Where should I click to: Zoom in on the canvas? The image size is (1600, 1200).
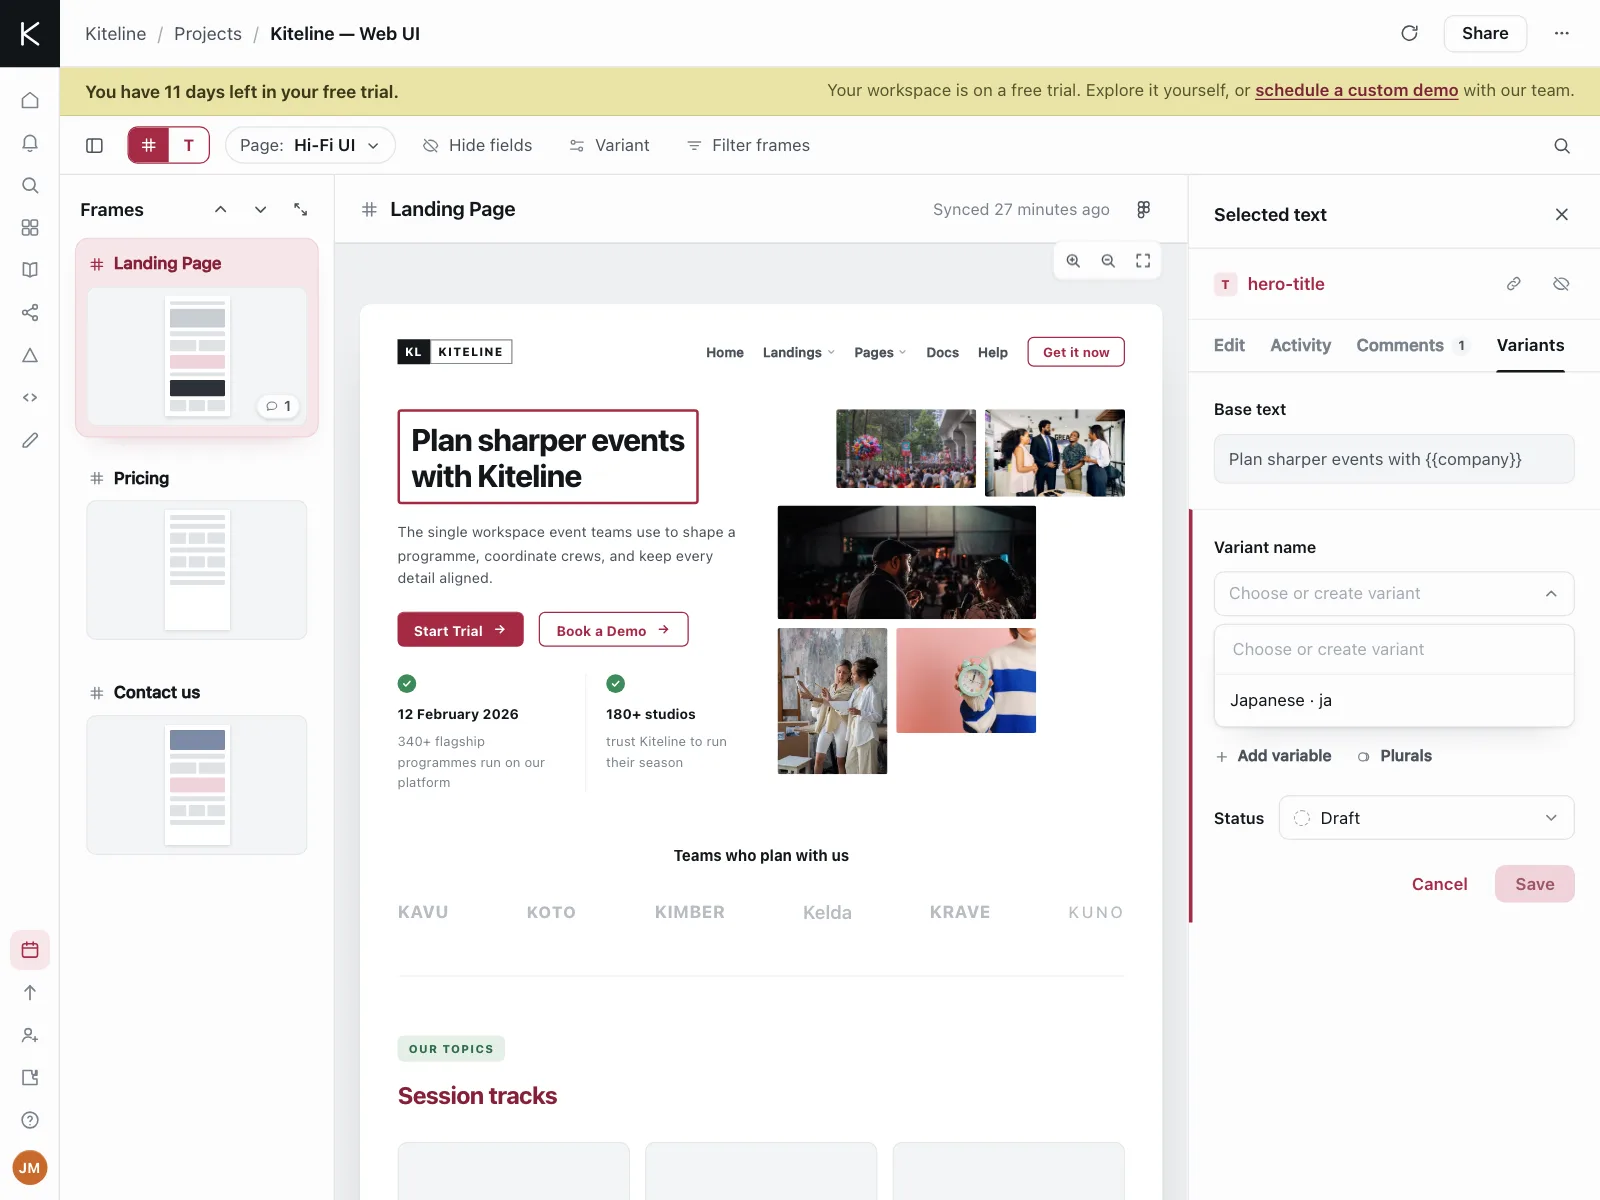[1073, 261]
